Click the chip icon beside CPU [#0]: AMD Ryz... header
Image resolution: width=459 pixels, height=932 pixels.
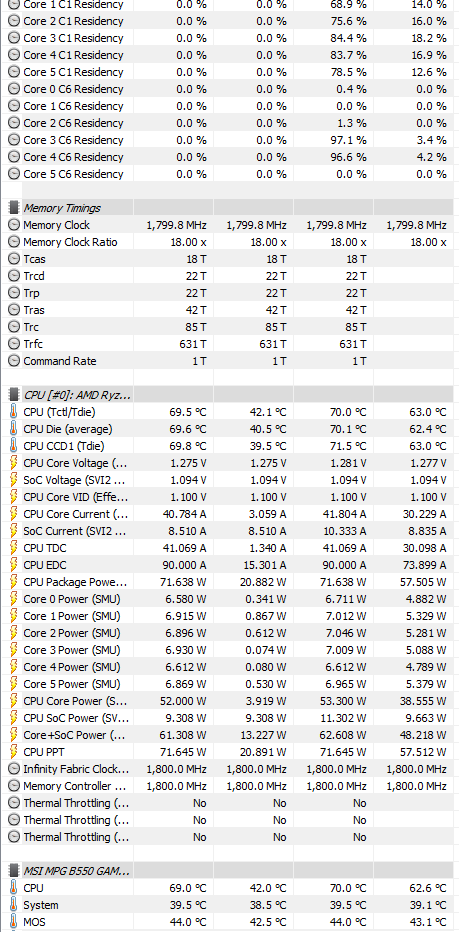point(14,395)
